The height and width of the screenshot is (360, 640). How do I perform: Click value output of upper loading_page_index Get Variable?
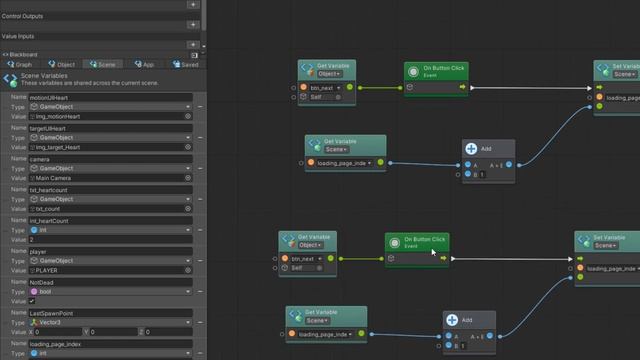380,162
